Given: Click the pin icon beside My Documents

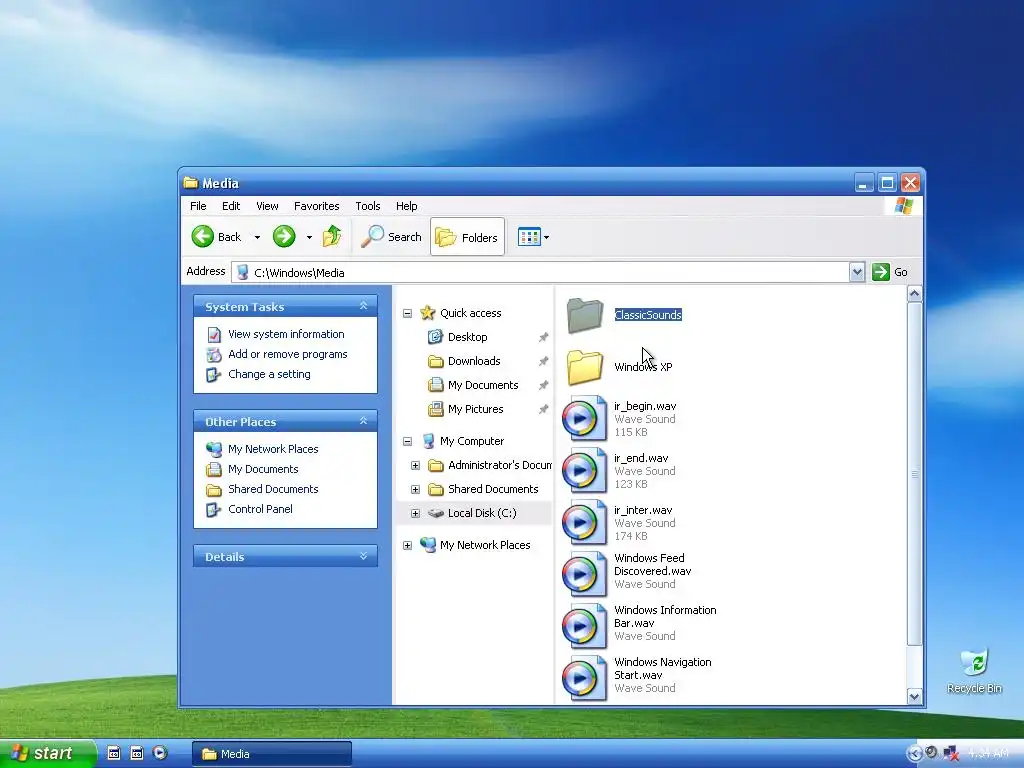Looking at the screenshot, I should point(543,385).
